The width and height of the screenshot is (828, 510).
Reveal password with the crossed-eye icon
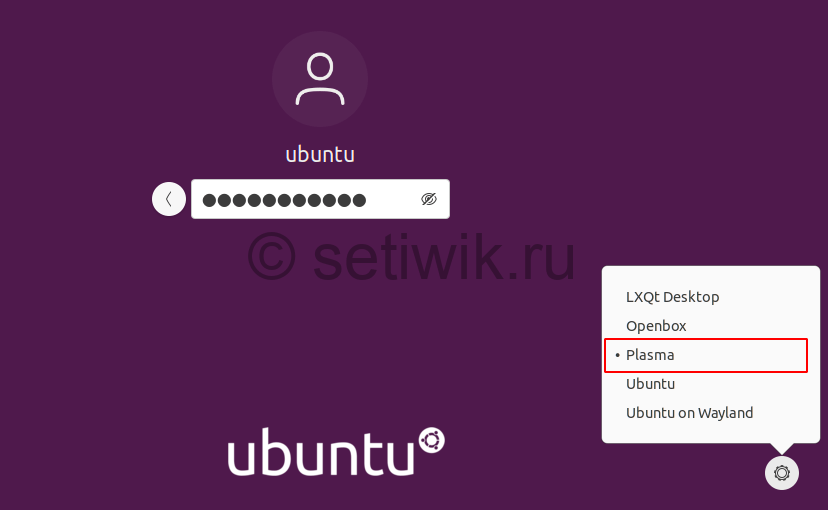[429, 199]
